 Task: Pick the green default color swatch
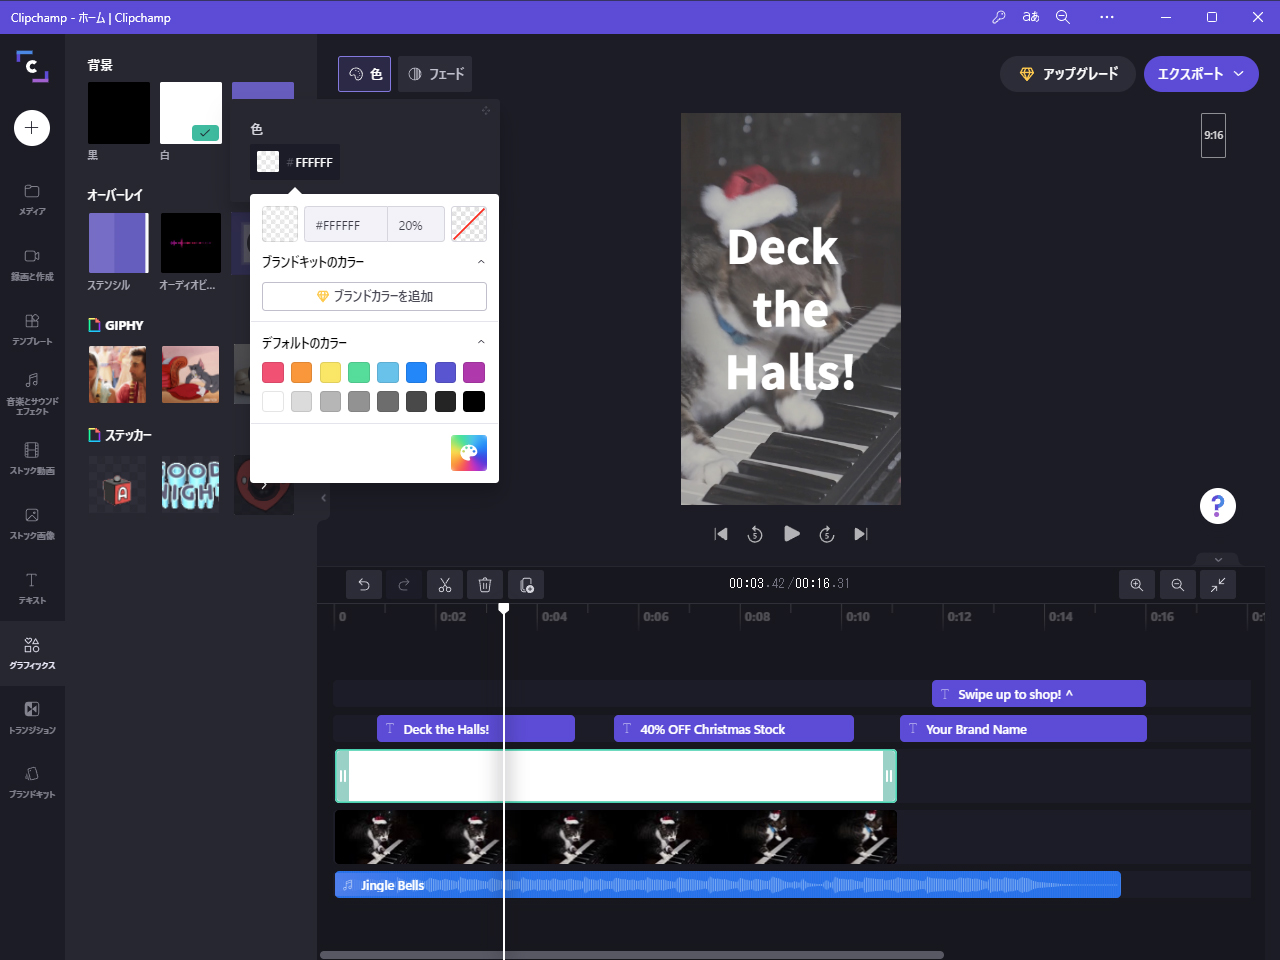coord(359,372)
